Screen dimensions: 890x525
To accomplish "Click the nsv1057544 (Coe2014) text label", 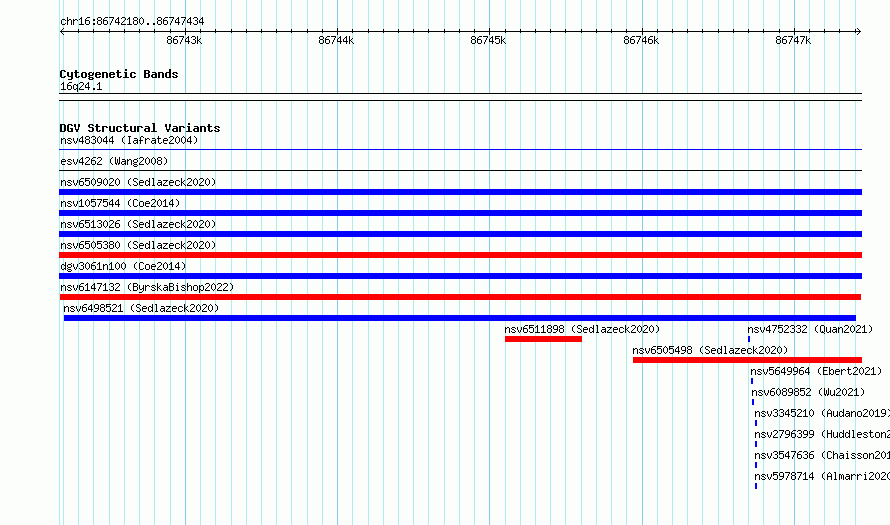I will (x=120, y=203).
